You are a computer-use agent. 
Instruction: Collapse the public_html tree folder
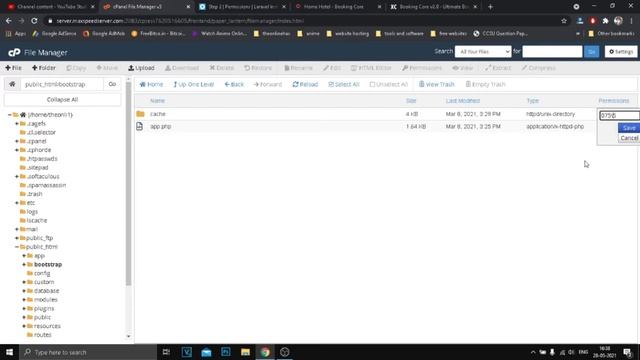click(17, 247)
